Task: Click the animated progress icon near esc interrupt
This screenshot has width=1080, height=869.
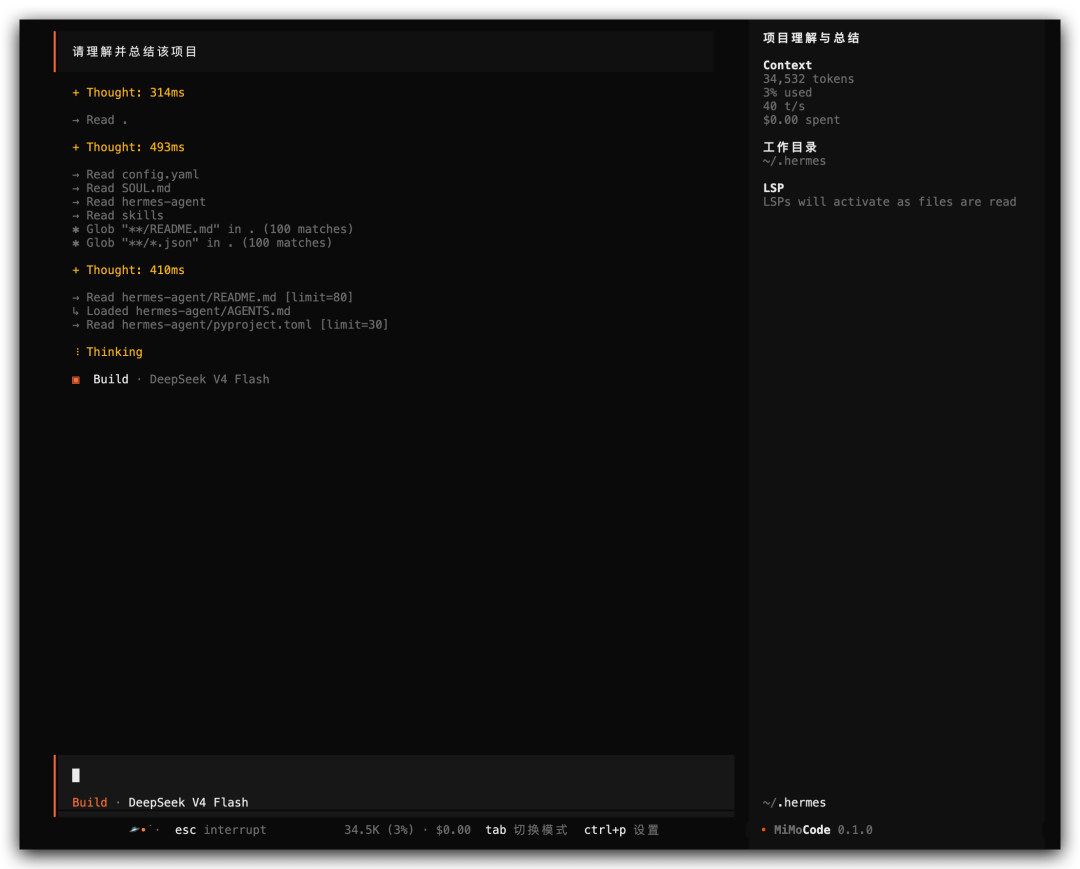Action: tap(144, 830)
